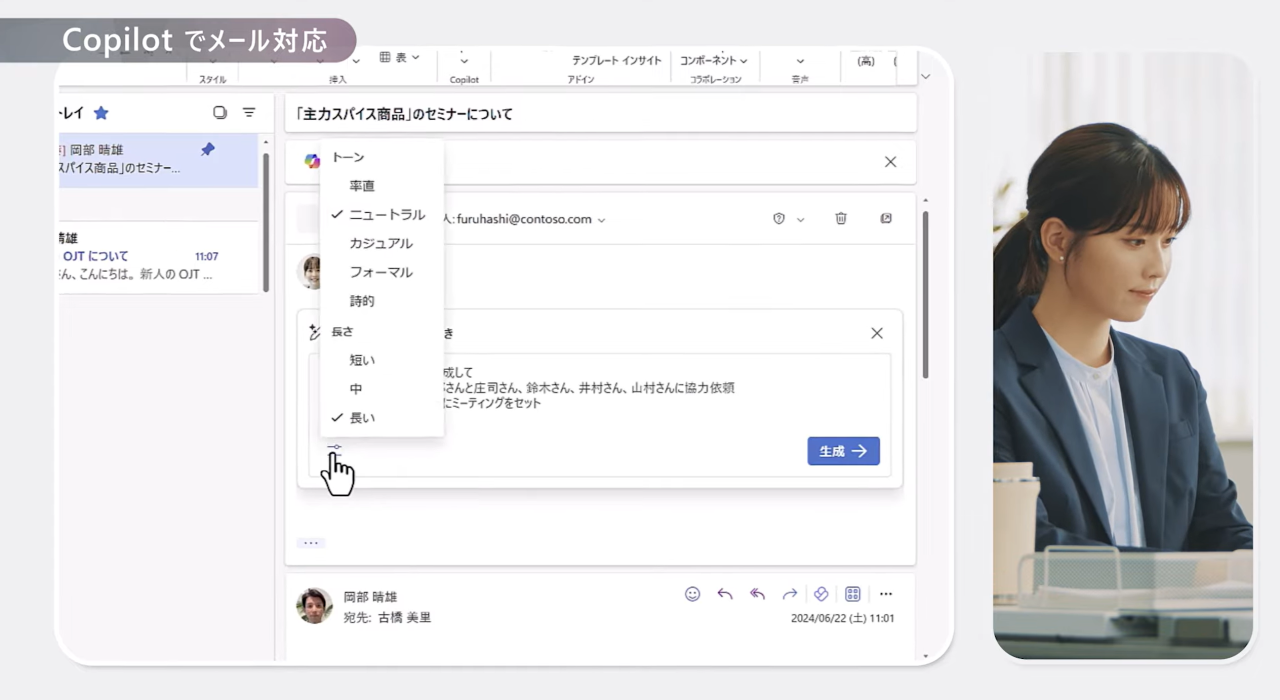The width and height of the screenshot is (1280, 700).
Task: Click the favorite star next to inbox title
Action: click(x=101, y=113)
